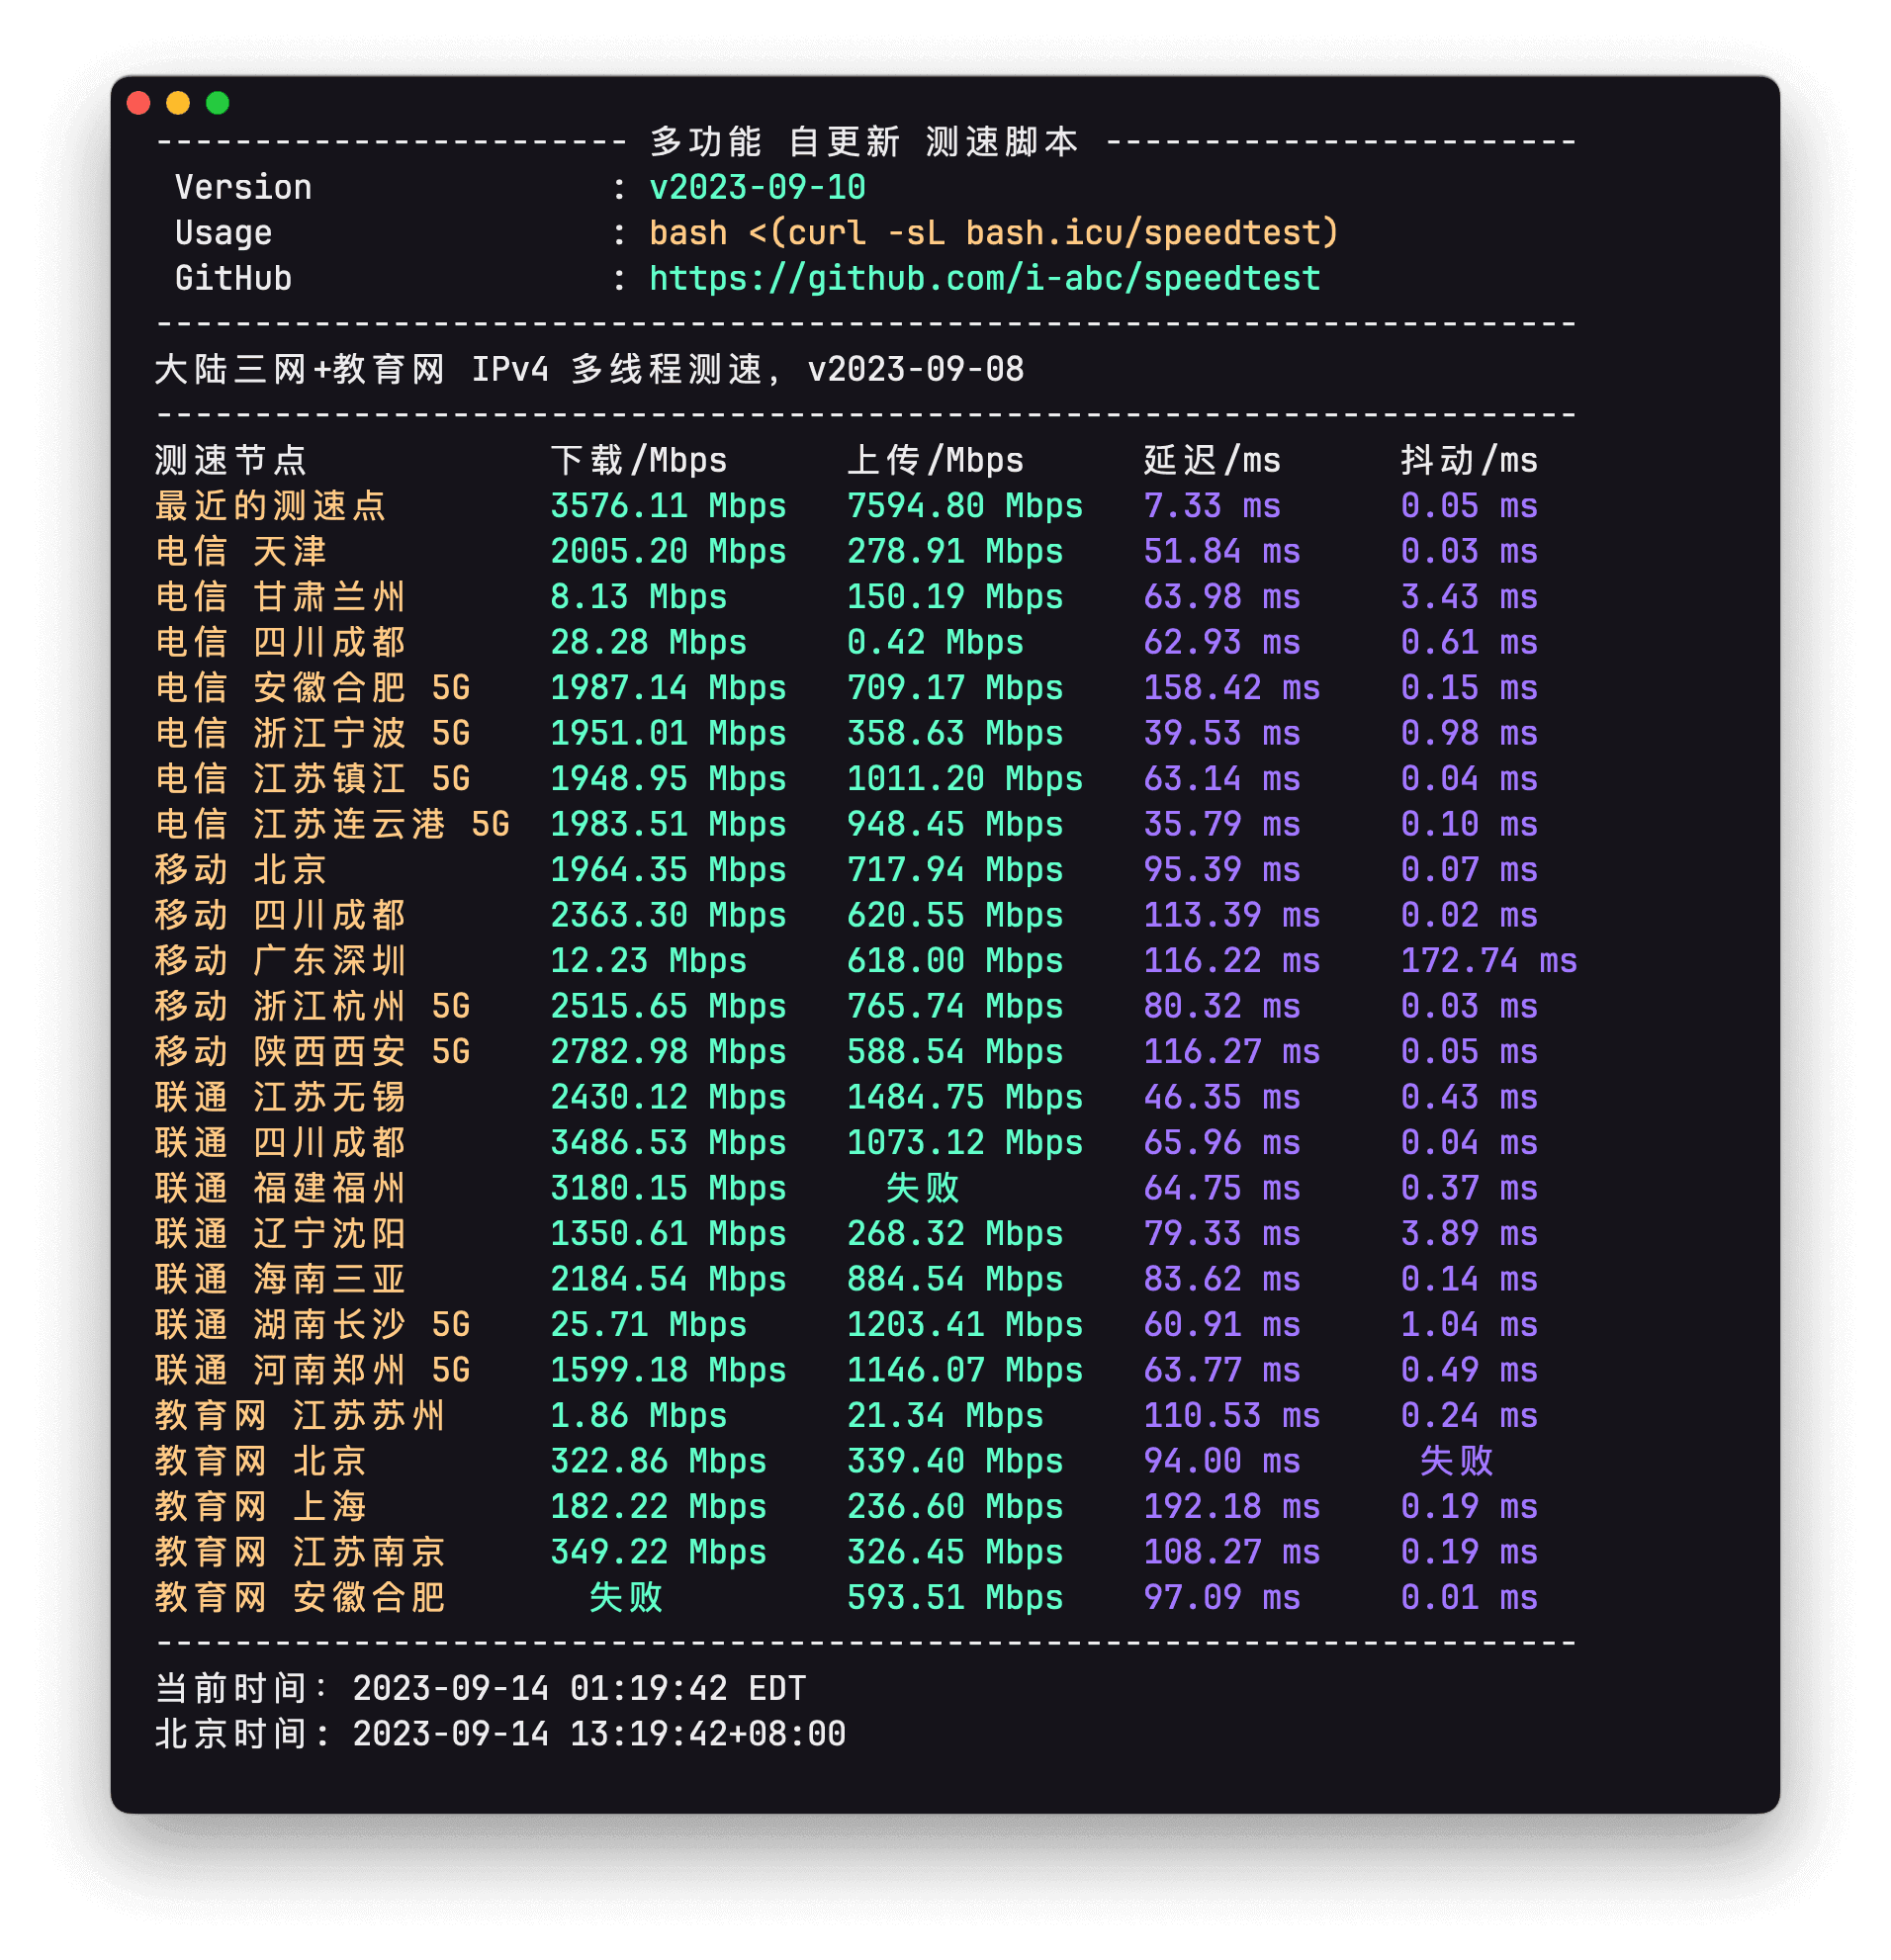
Task: Click upload value 7594.80 Mbps
Action: [964, 506]
